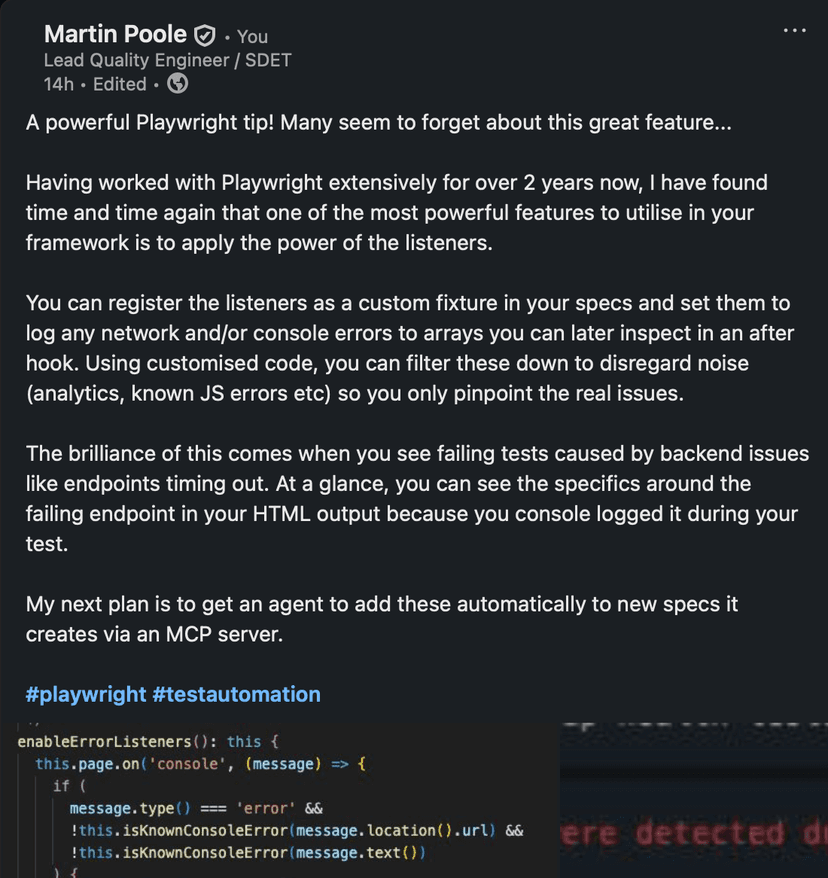This screenshot has width=828, height=878.
Task: Click the 'My next plan' MCP server paragraph
Action: pyautogui.click(x=381, y=619)
